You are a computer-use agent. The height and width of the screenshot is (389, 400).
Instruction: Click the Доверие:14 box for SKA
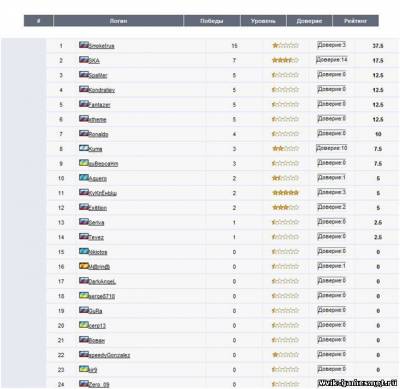(x=332, y=60)
